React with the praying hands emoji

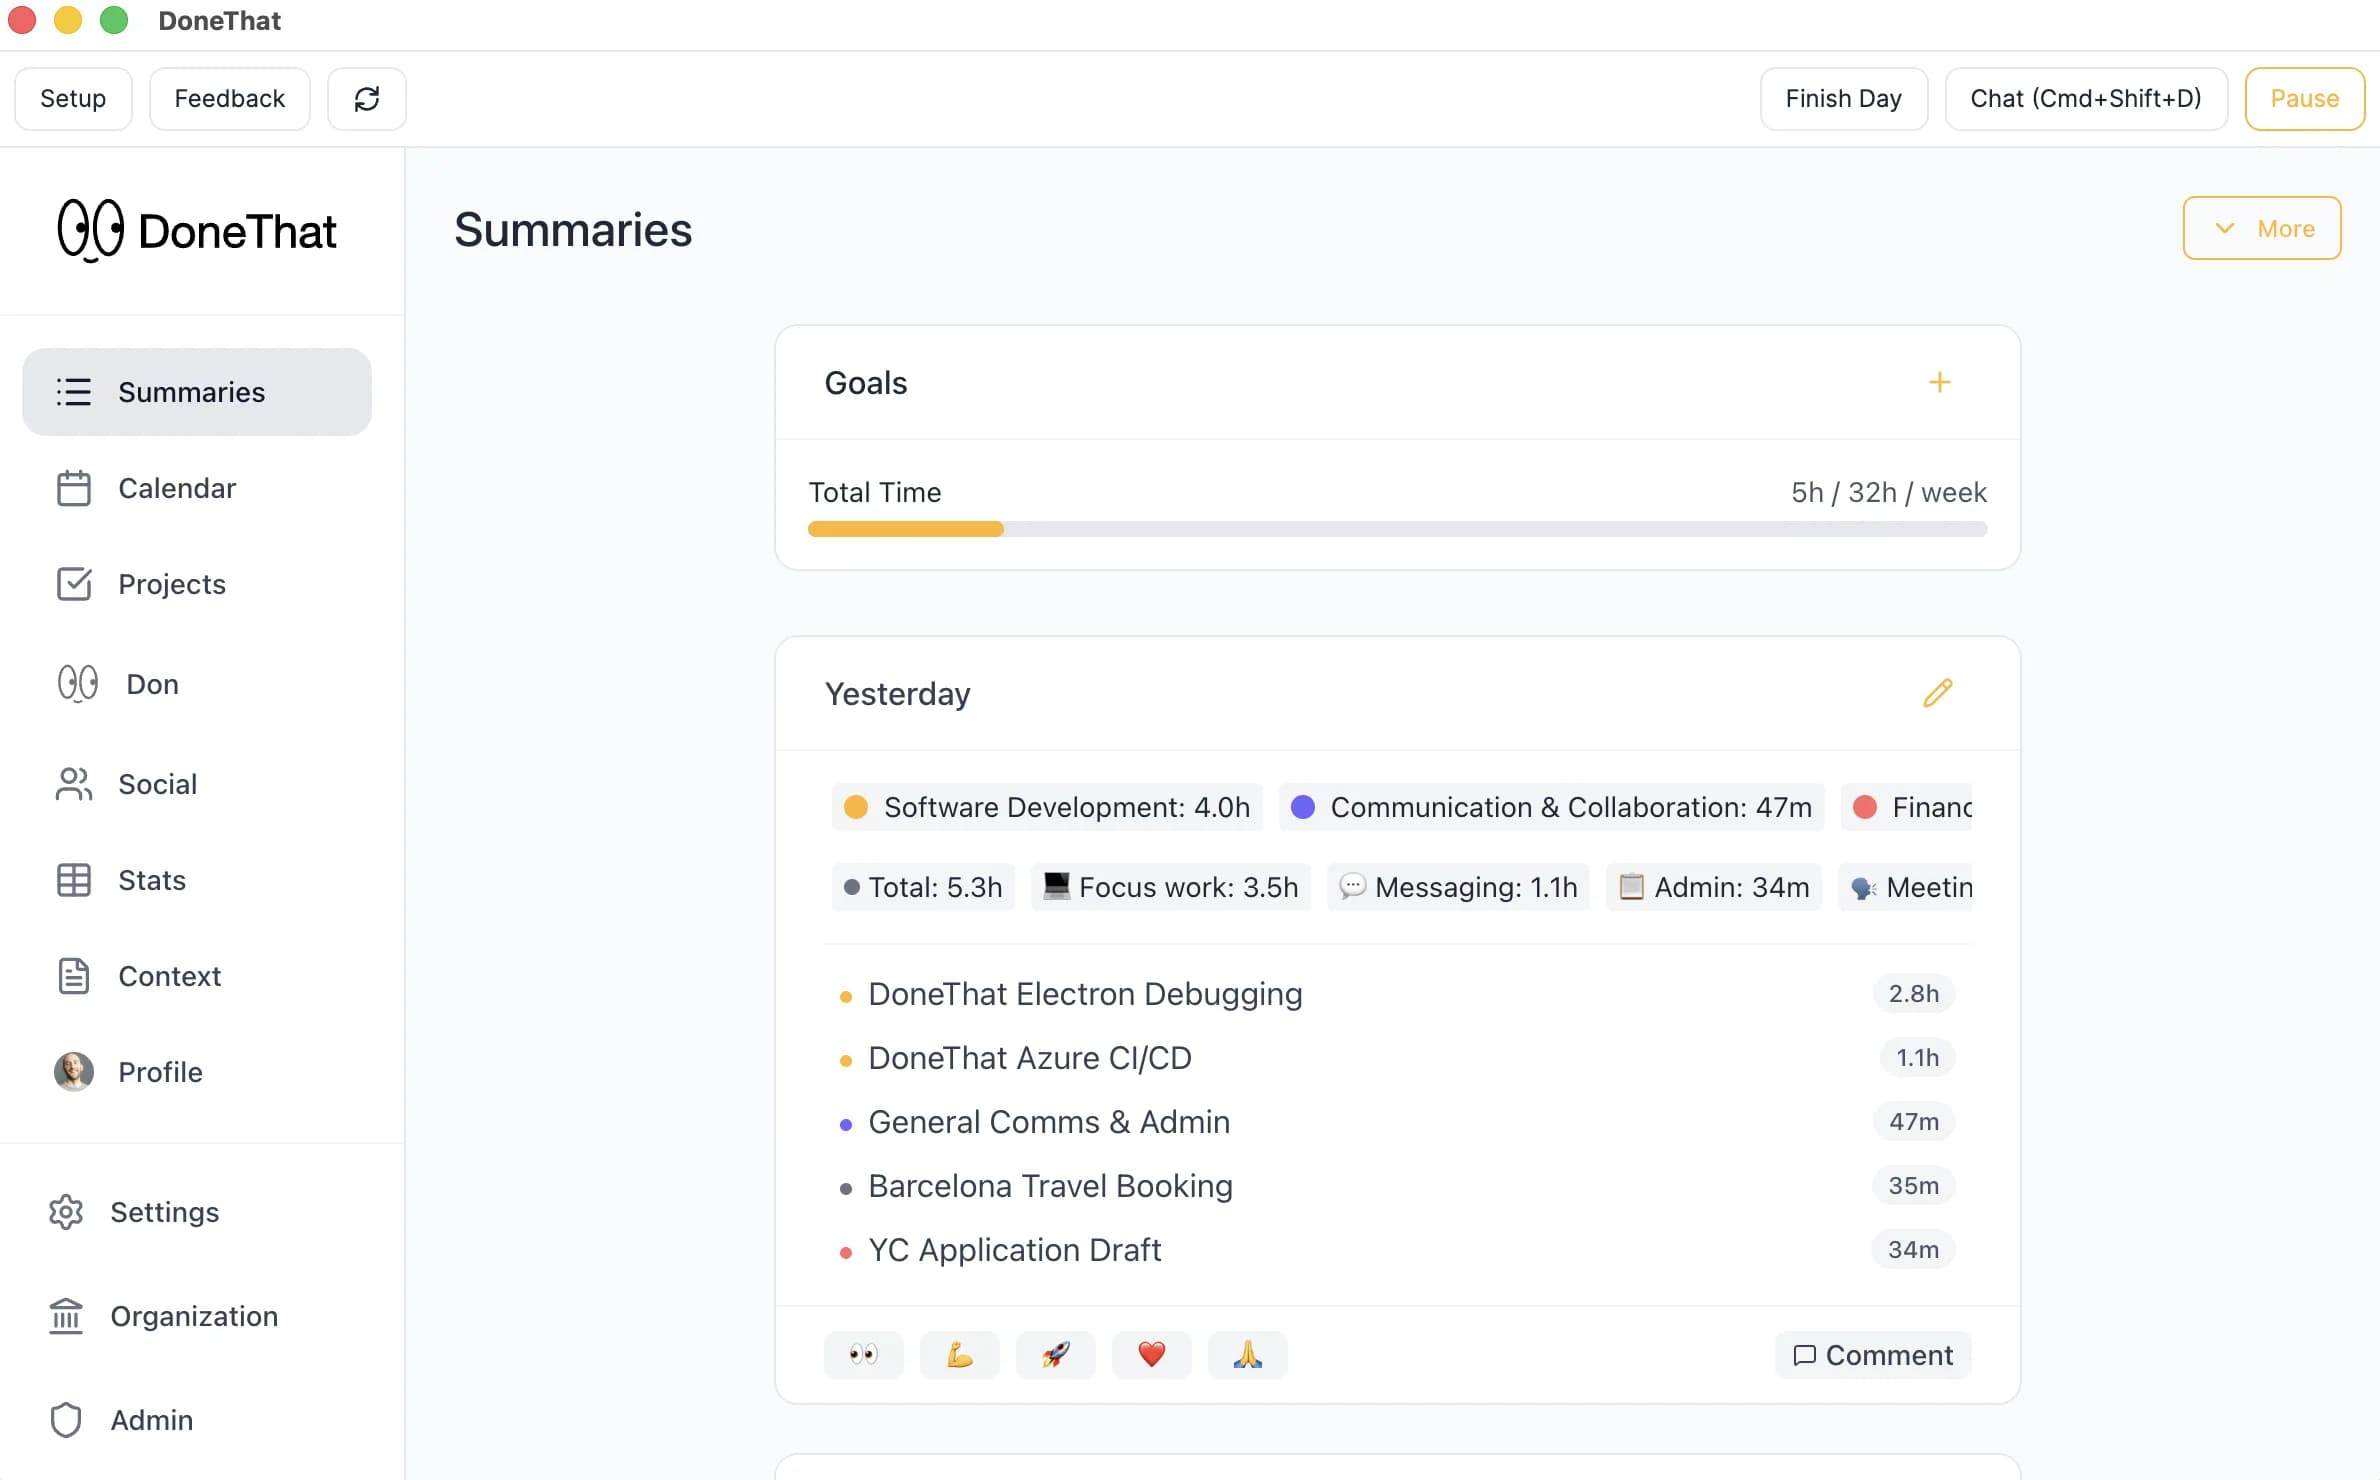pos(1248,1355)
